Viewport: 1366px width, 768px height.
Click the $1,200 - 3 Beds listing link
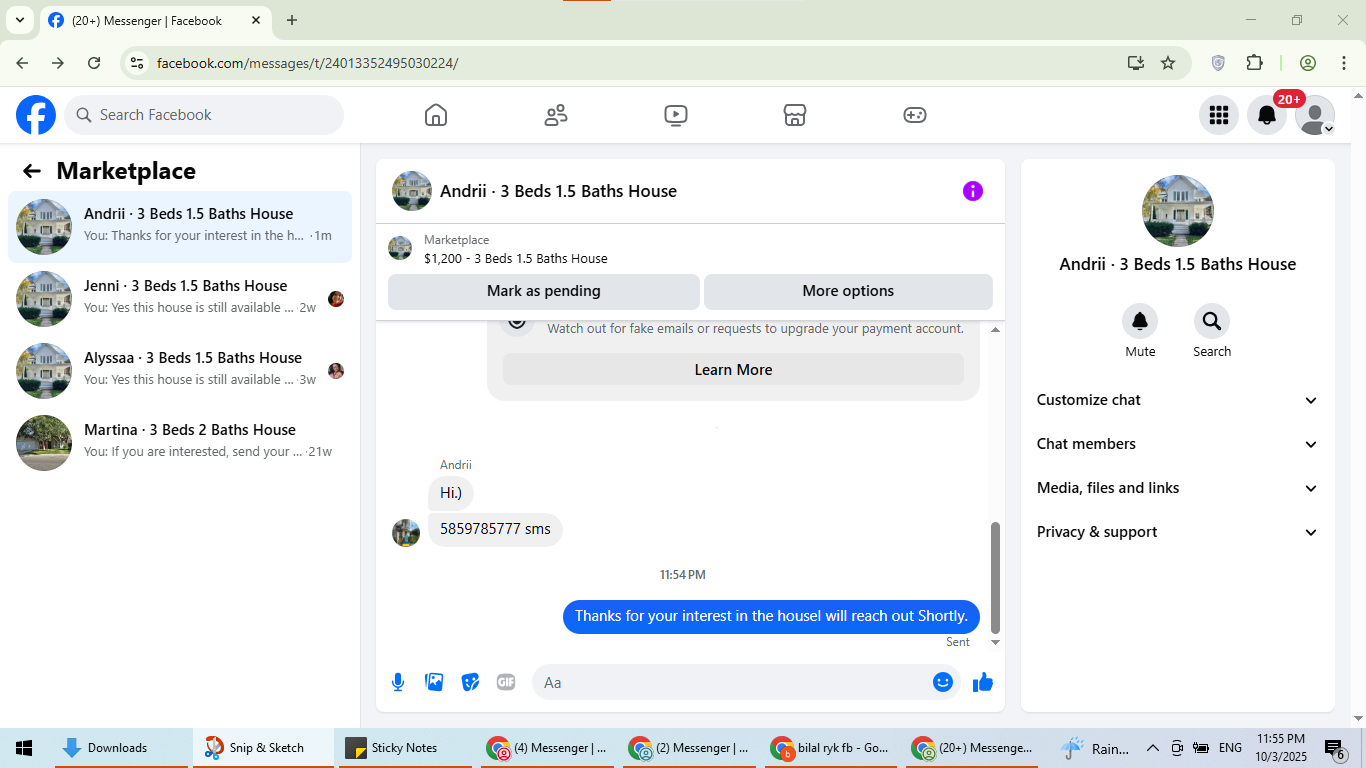pyautogui.click(x=516, y=258)
